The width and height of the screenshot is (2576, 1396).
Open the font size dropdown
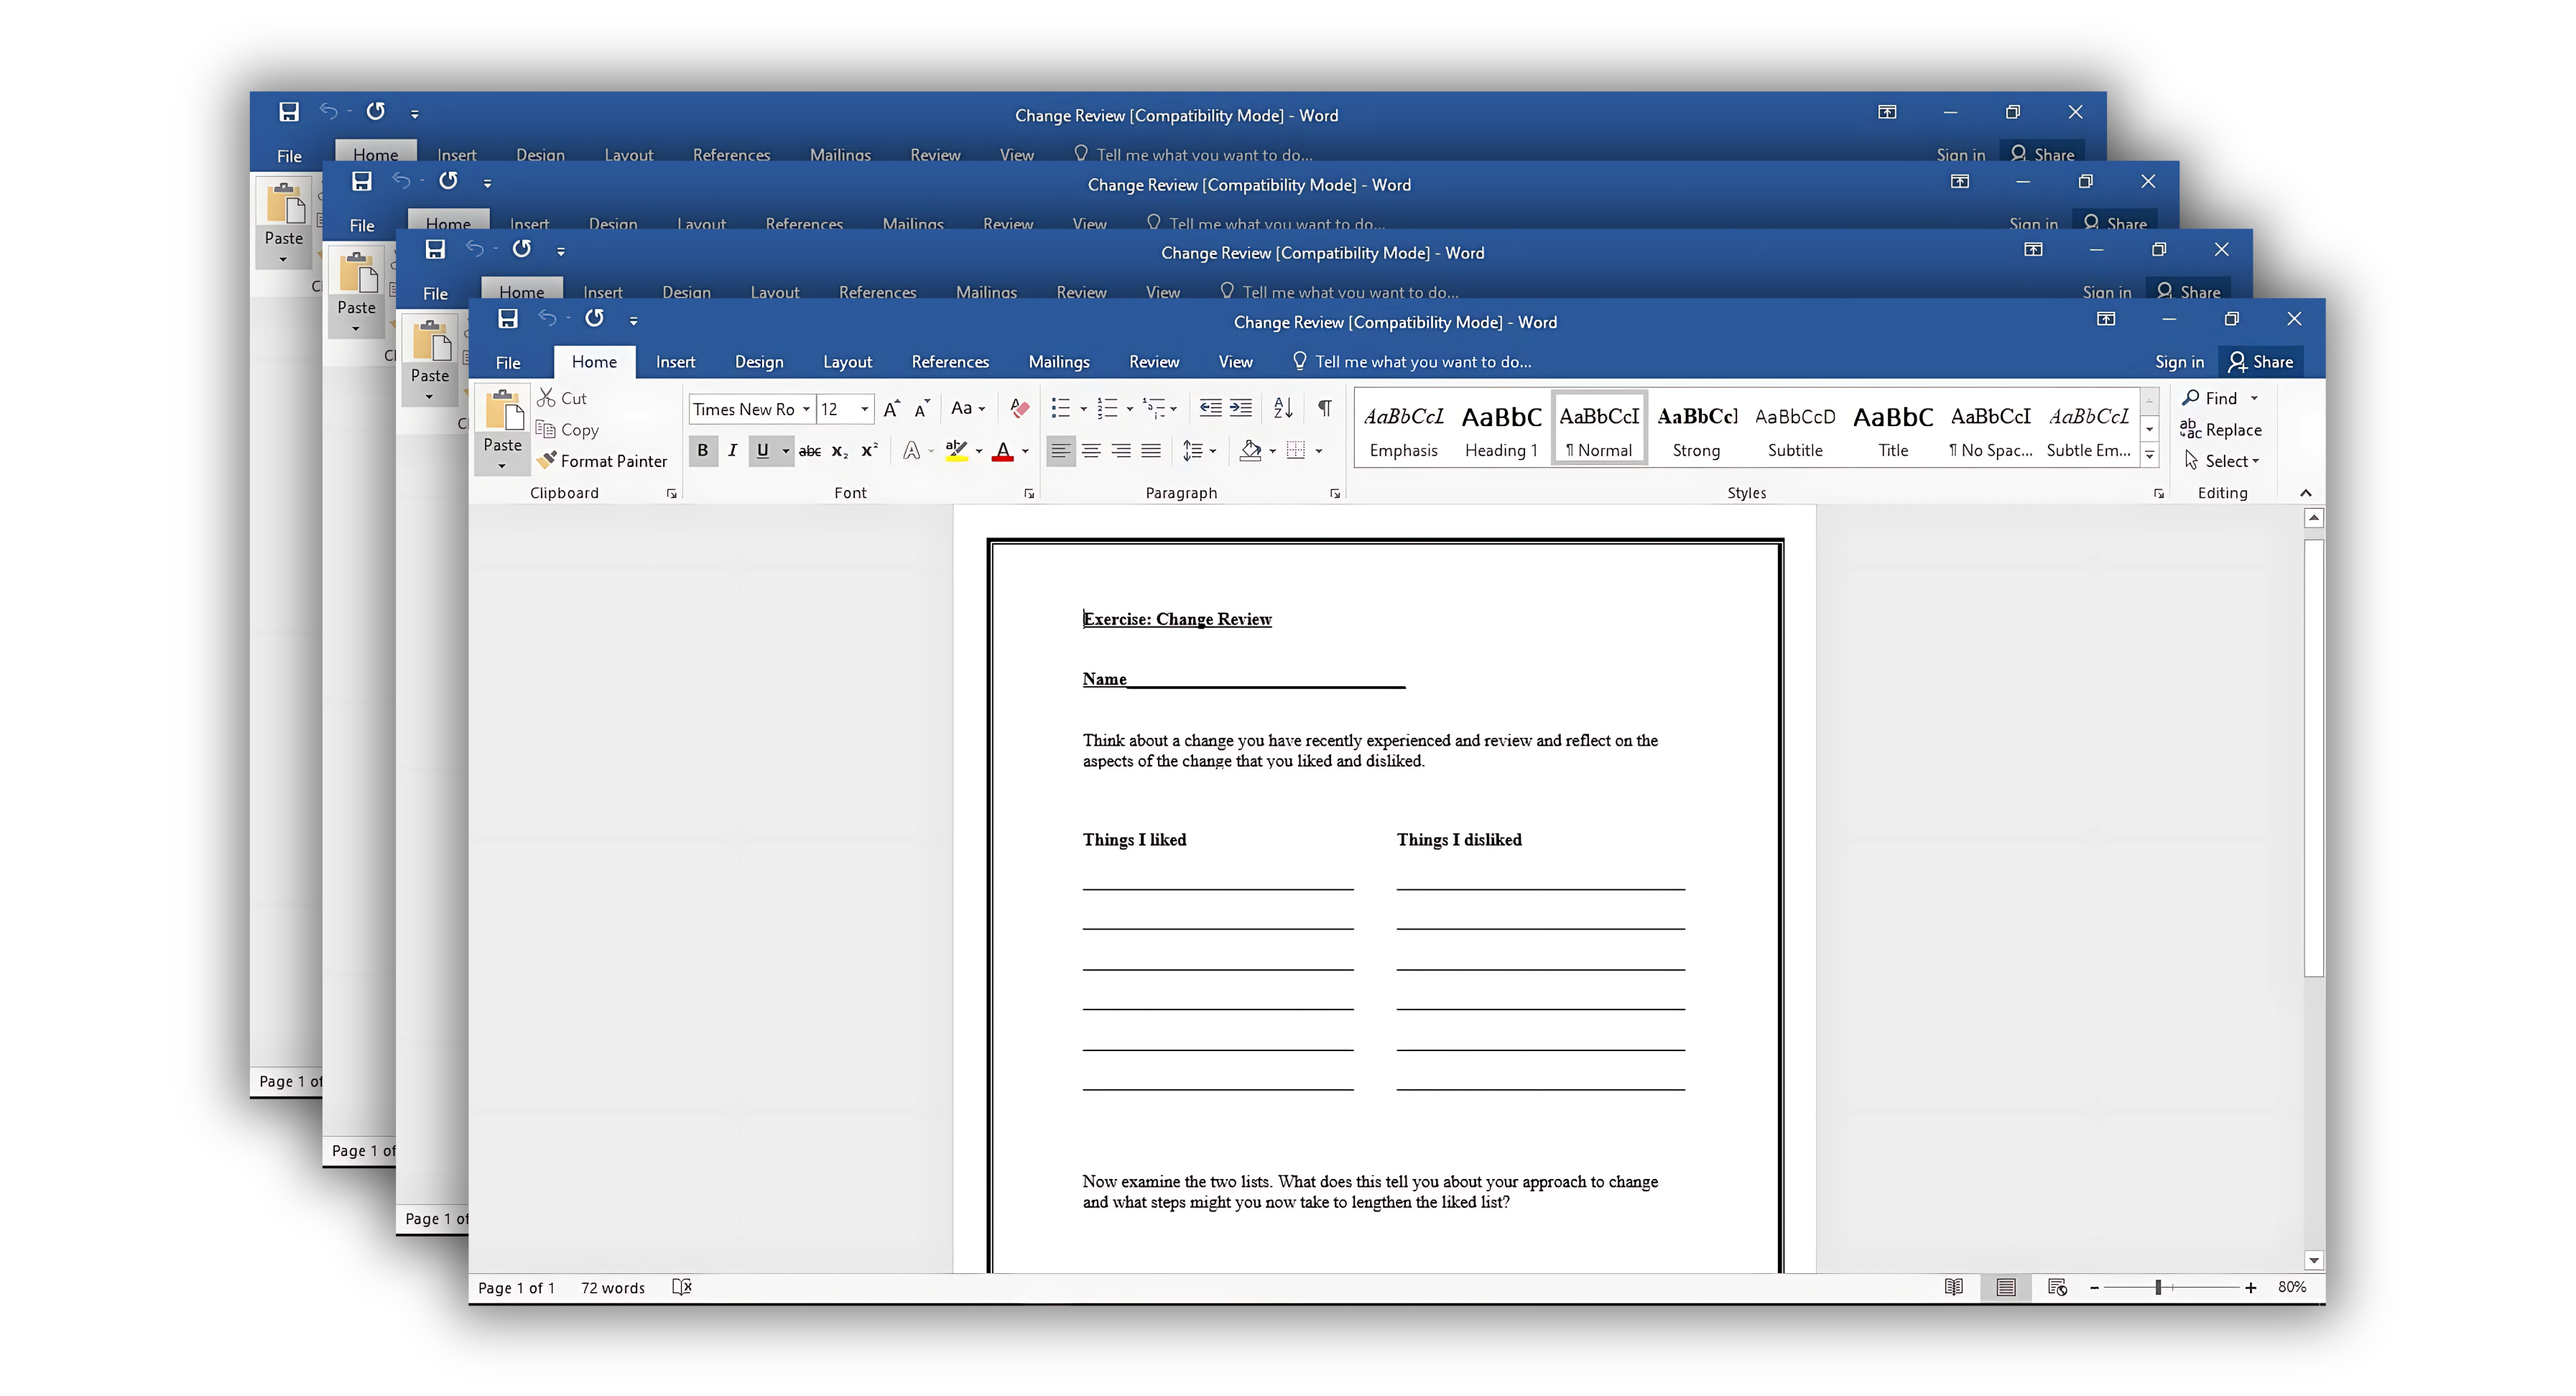coord(865,409)
